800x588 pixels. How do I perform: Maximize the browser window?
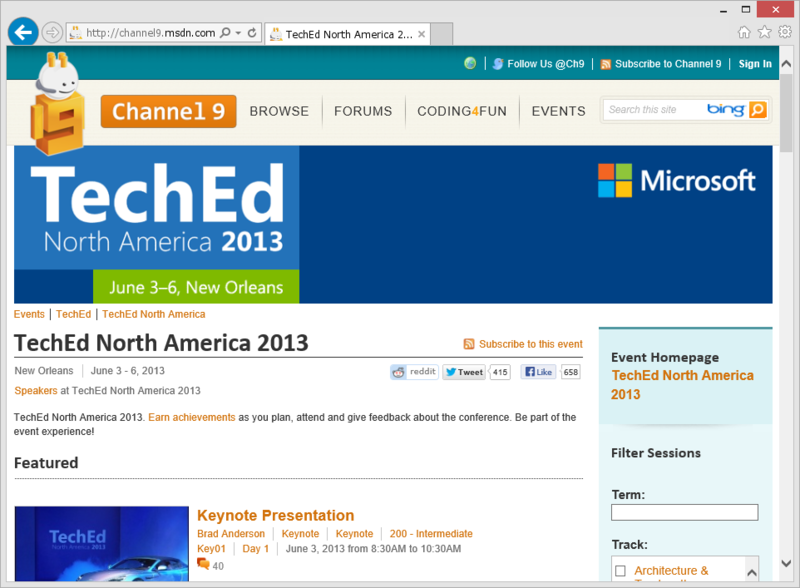pyautogui.click(x=746, y=10)
